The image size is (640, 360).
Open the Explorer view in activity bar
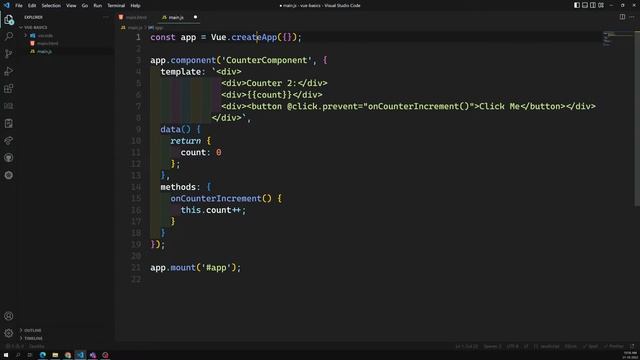tap(9, 20)
